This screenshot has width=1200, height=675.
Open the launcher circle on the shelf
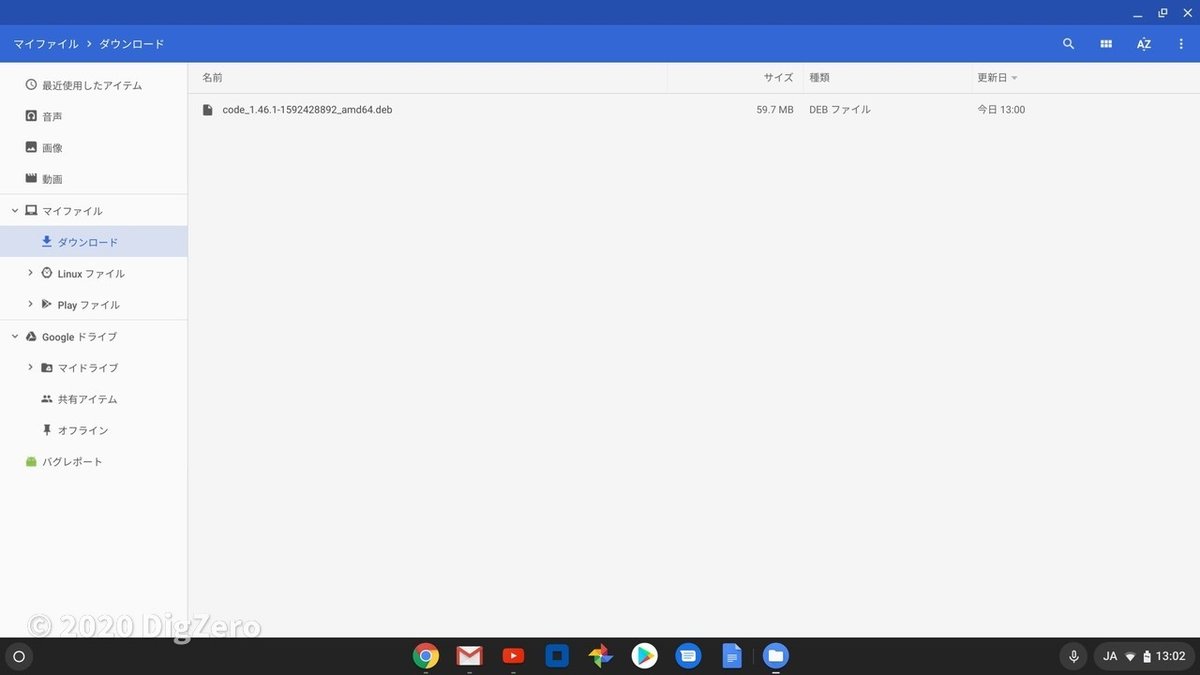(x=18, y=657)
